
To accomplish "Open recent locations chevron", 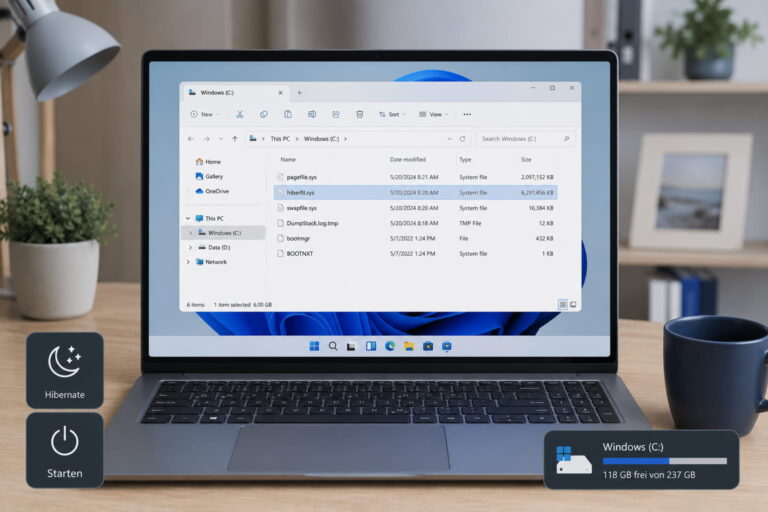I will tap(221, 139).
